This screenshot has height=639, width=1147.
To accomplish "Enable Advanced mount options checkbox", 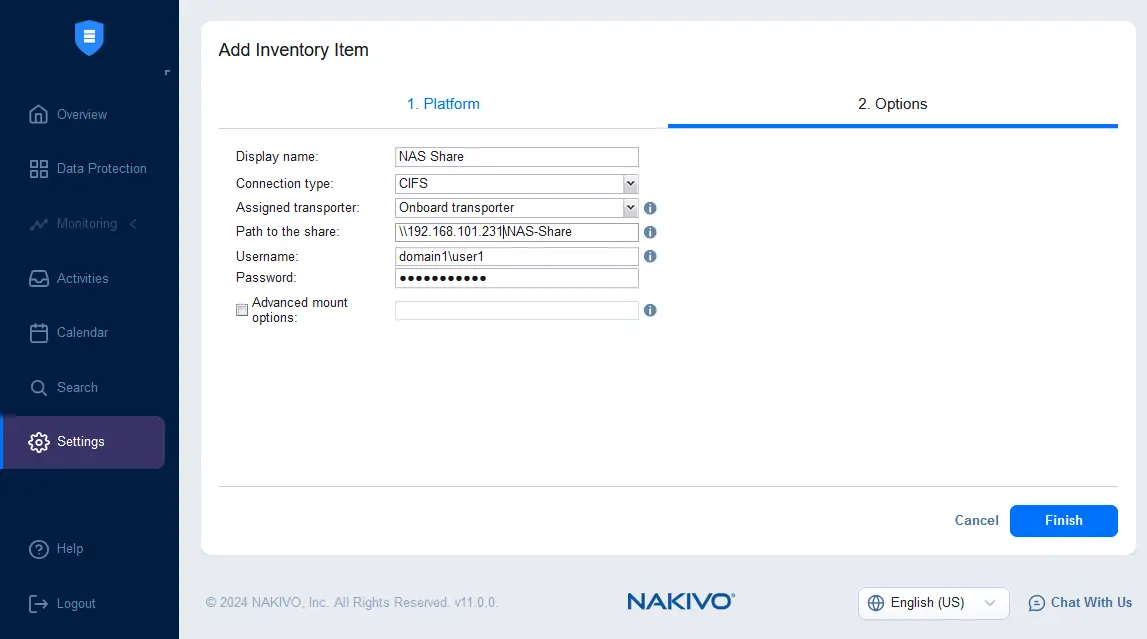I will coord(241,310).
